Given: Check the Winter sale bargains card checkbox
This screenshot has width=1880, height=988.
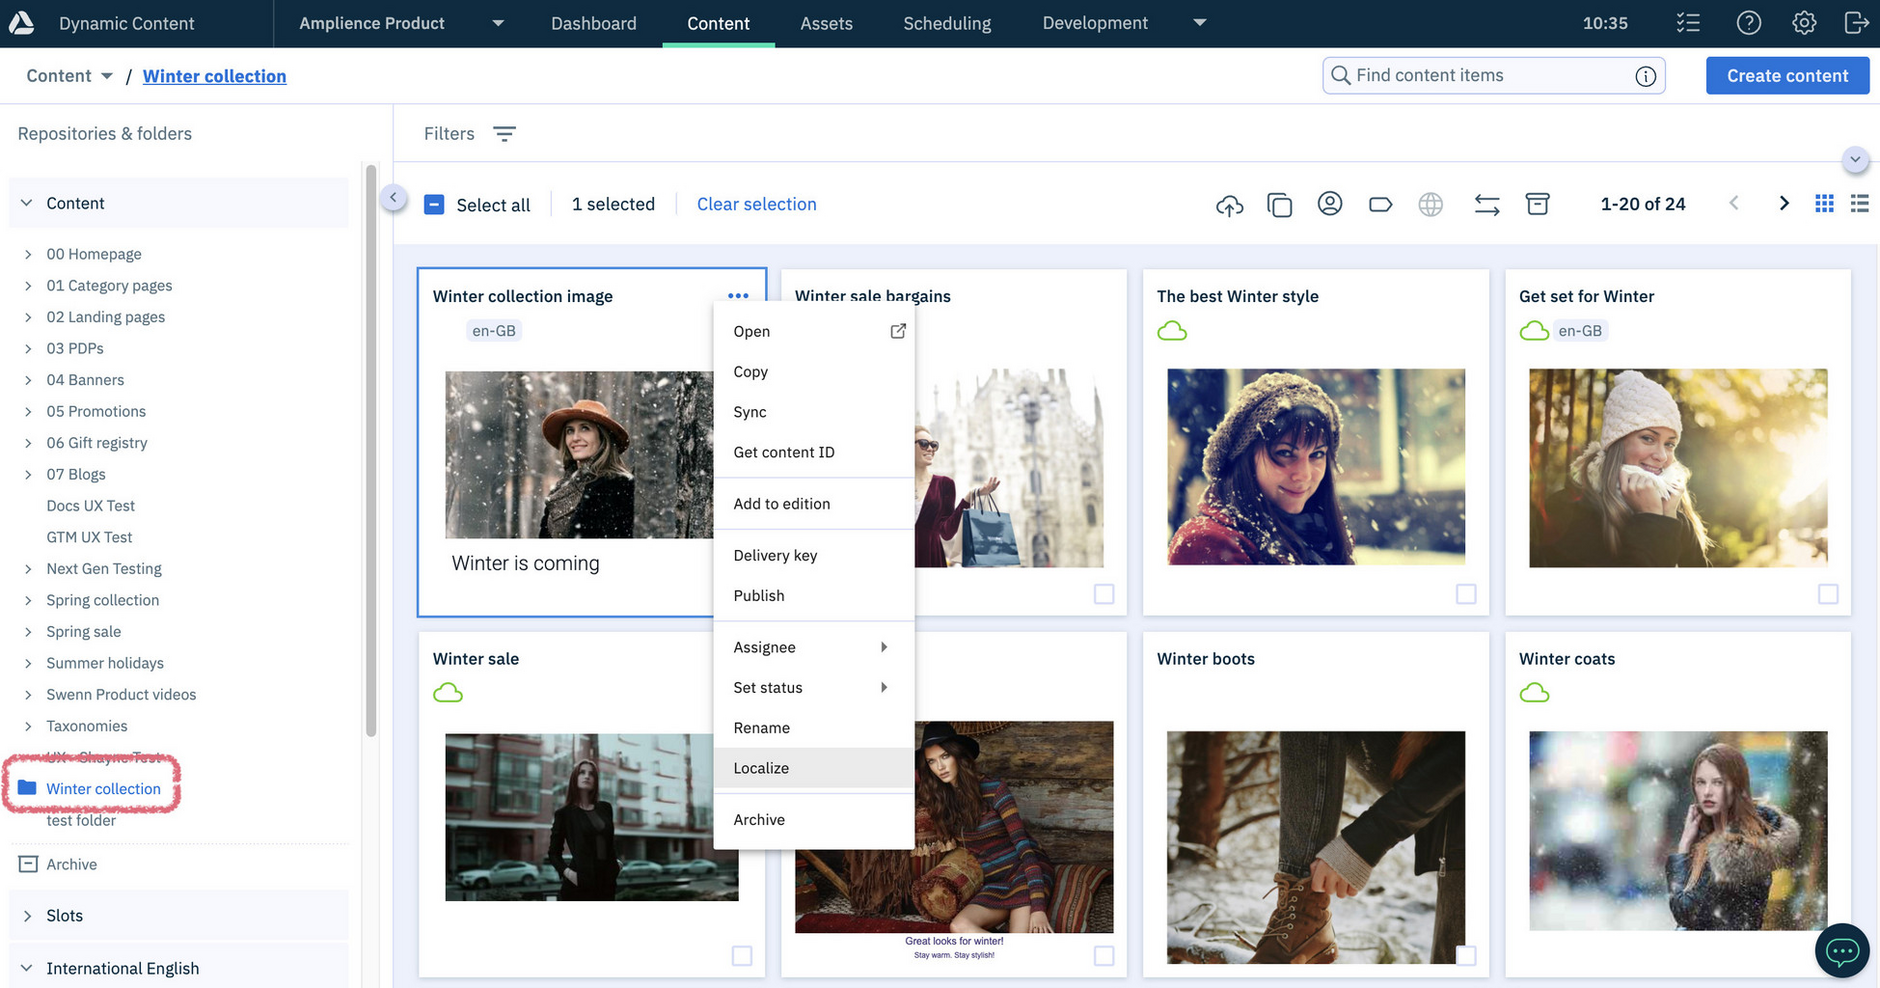Looking at the screenshot, I should pos(1104,594).
